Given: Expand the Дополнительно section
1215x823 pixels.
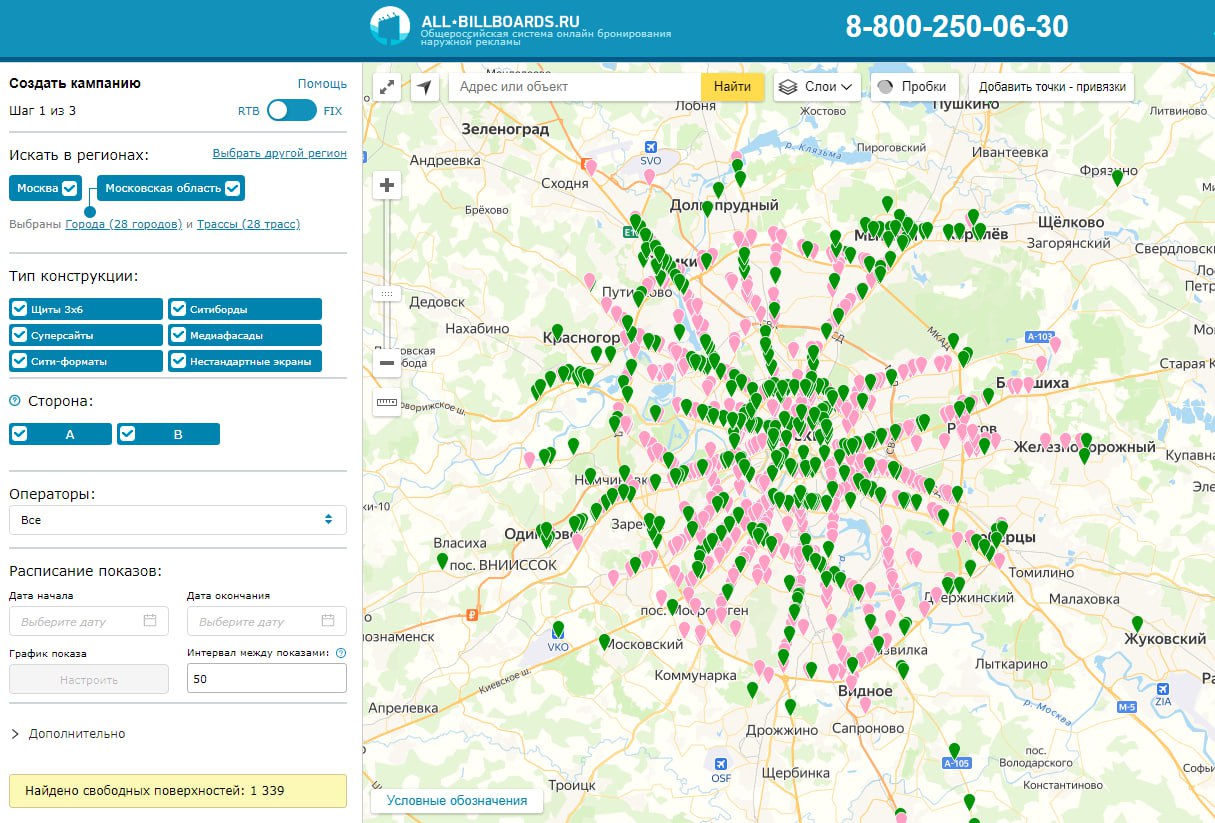Looking at the screenshot, I should 68,733.
